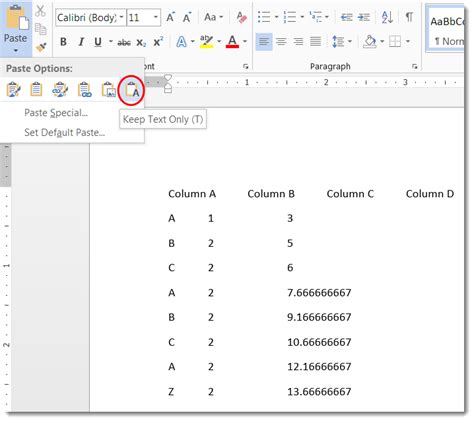
Task: Increase paragraph indent
Action: click(x=364, y=17)
